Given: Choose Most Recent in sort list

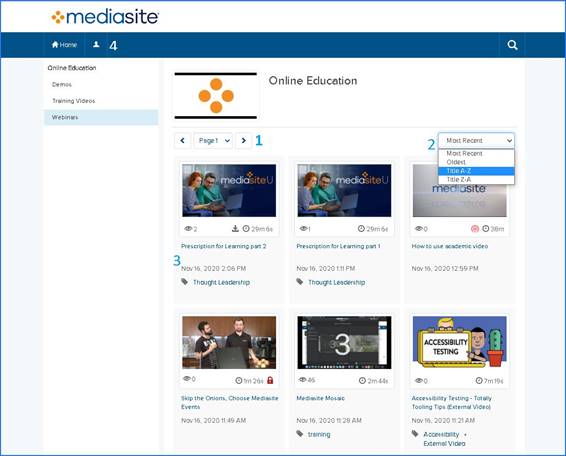Looking at the screenshot, I should pos(476,153).
